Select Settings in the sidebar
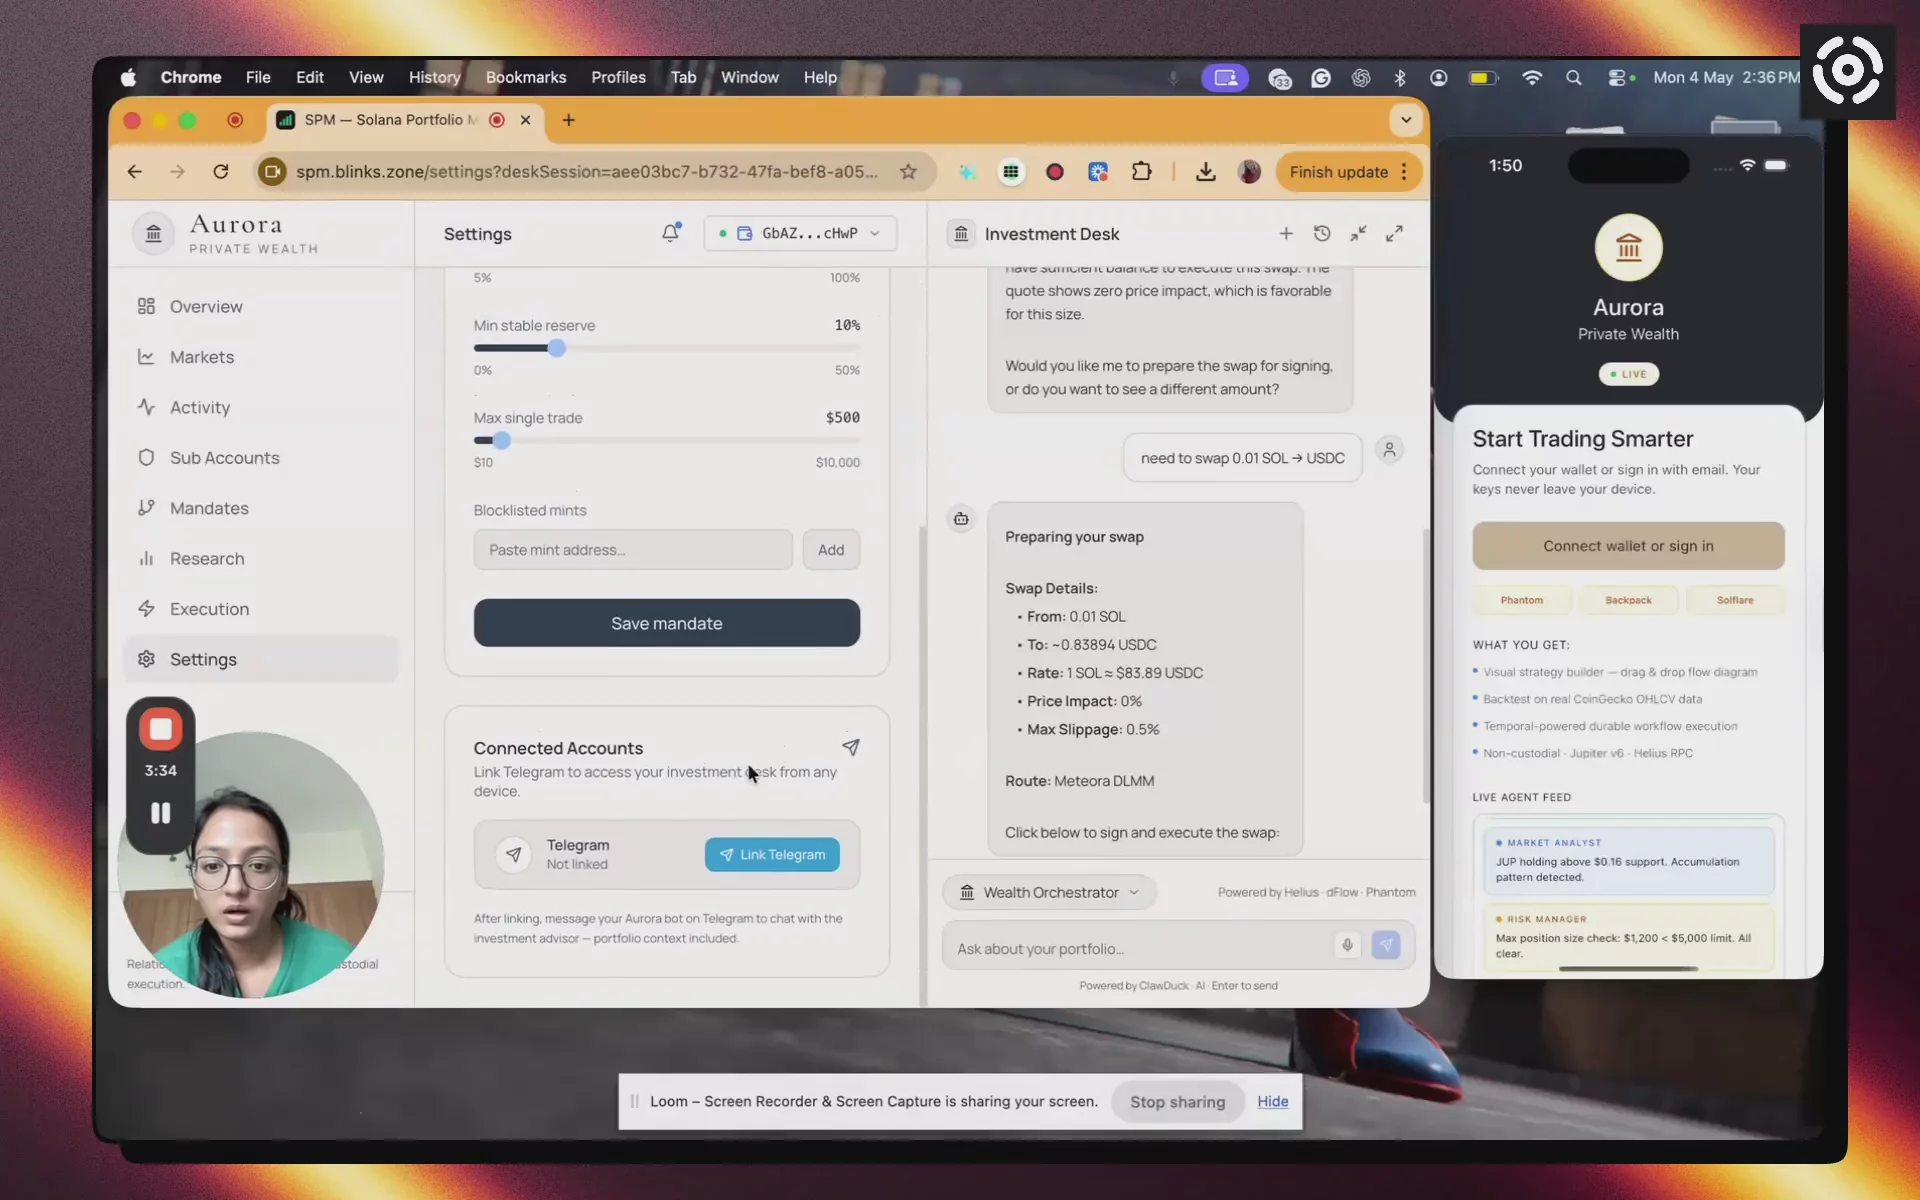 260,659
